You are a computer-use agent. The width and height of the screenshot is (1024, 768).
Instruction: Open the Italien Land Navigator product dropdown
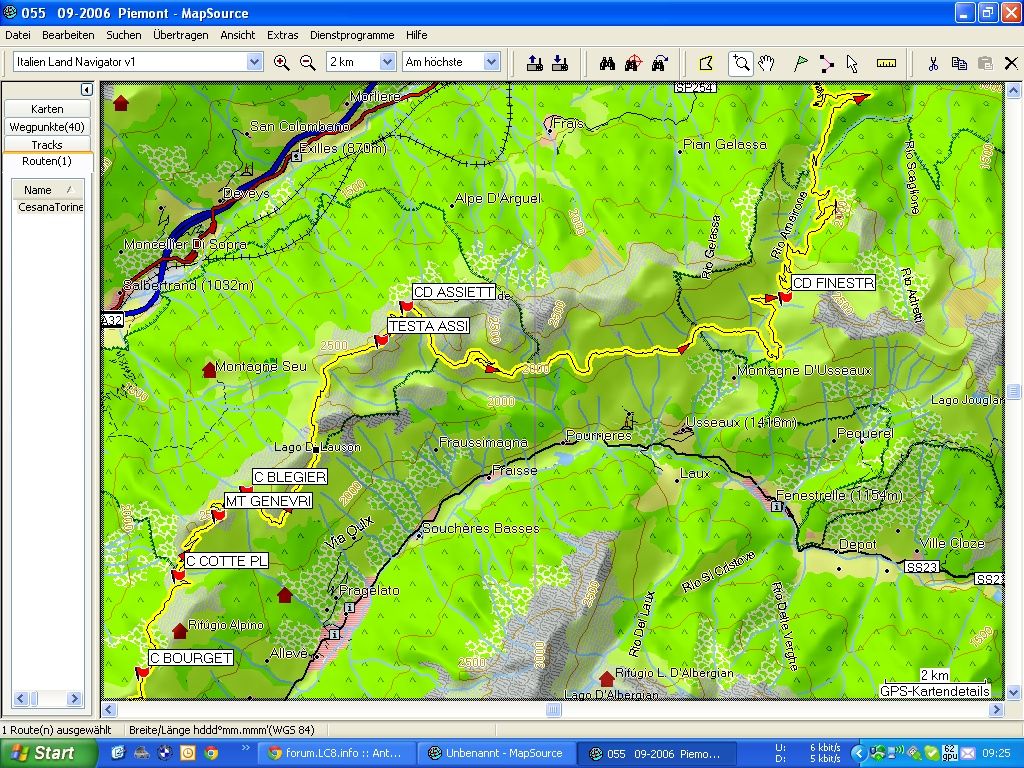pos(254,62)
